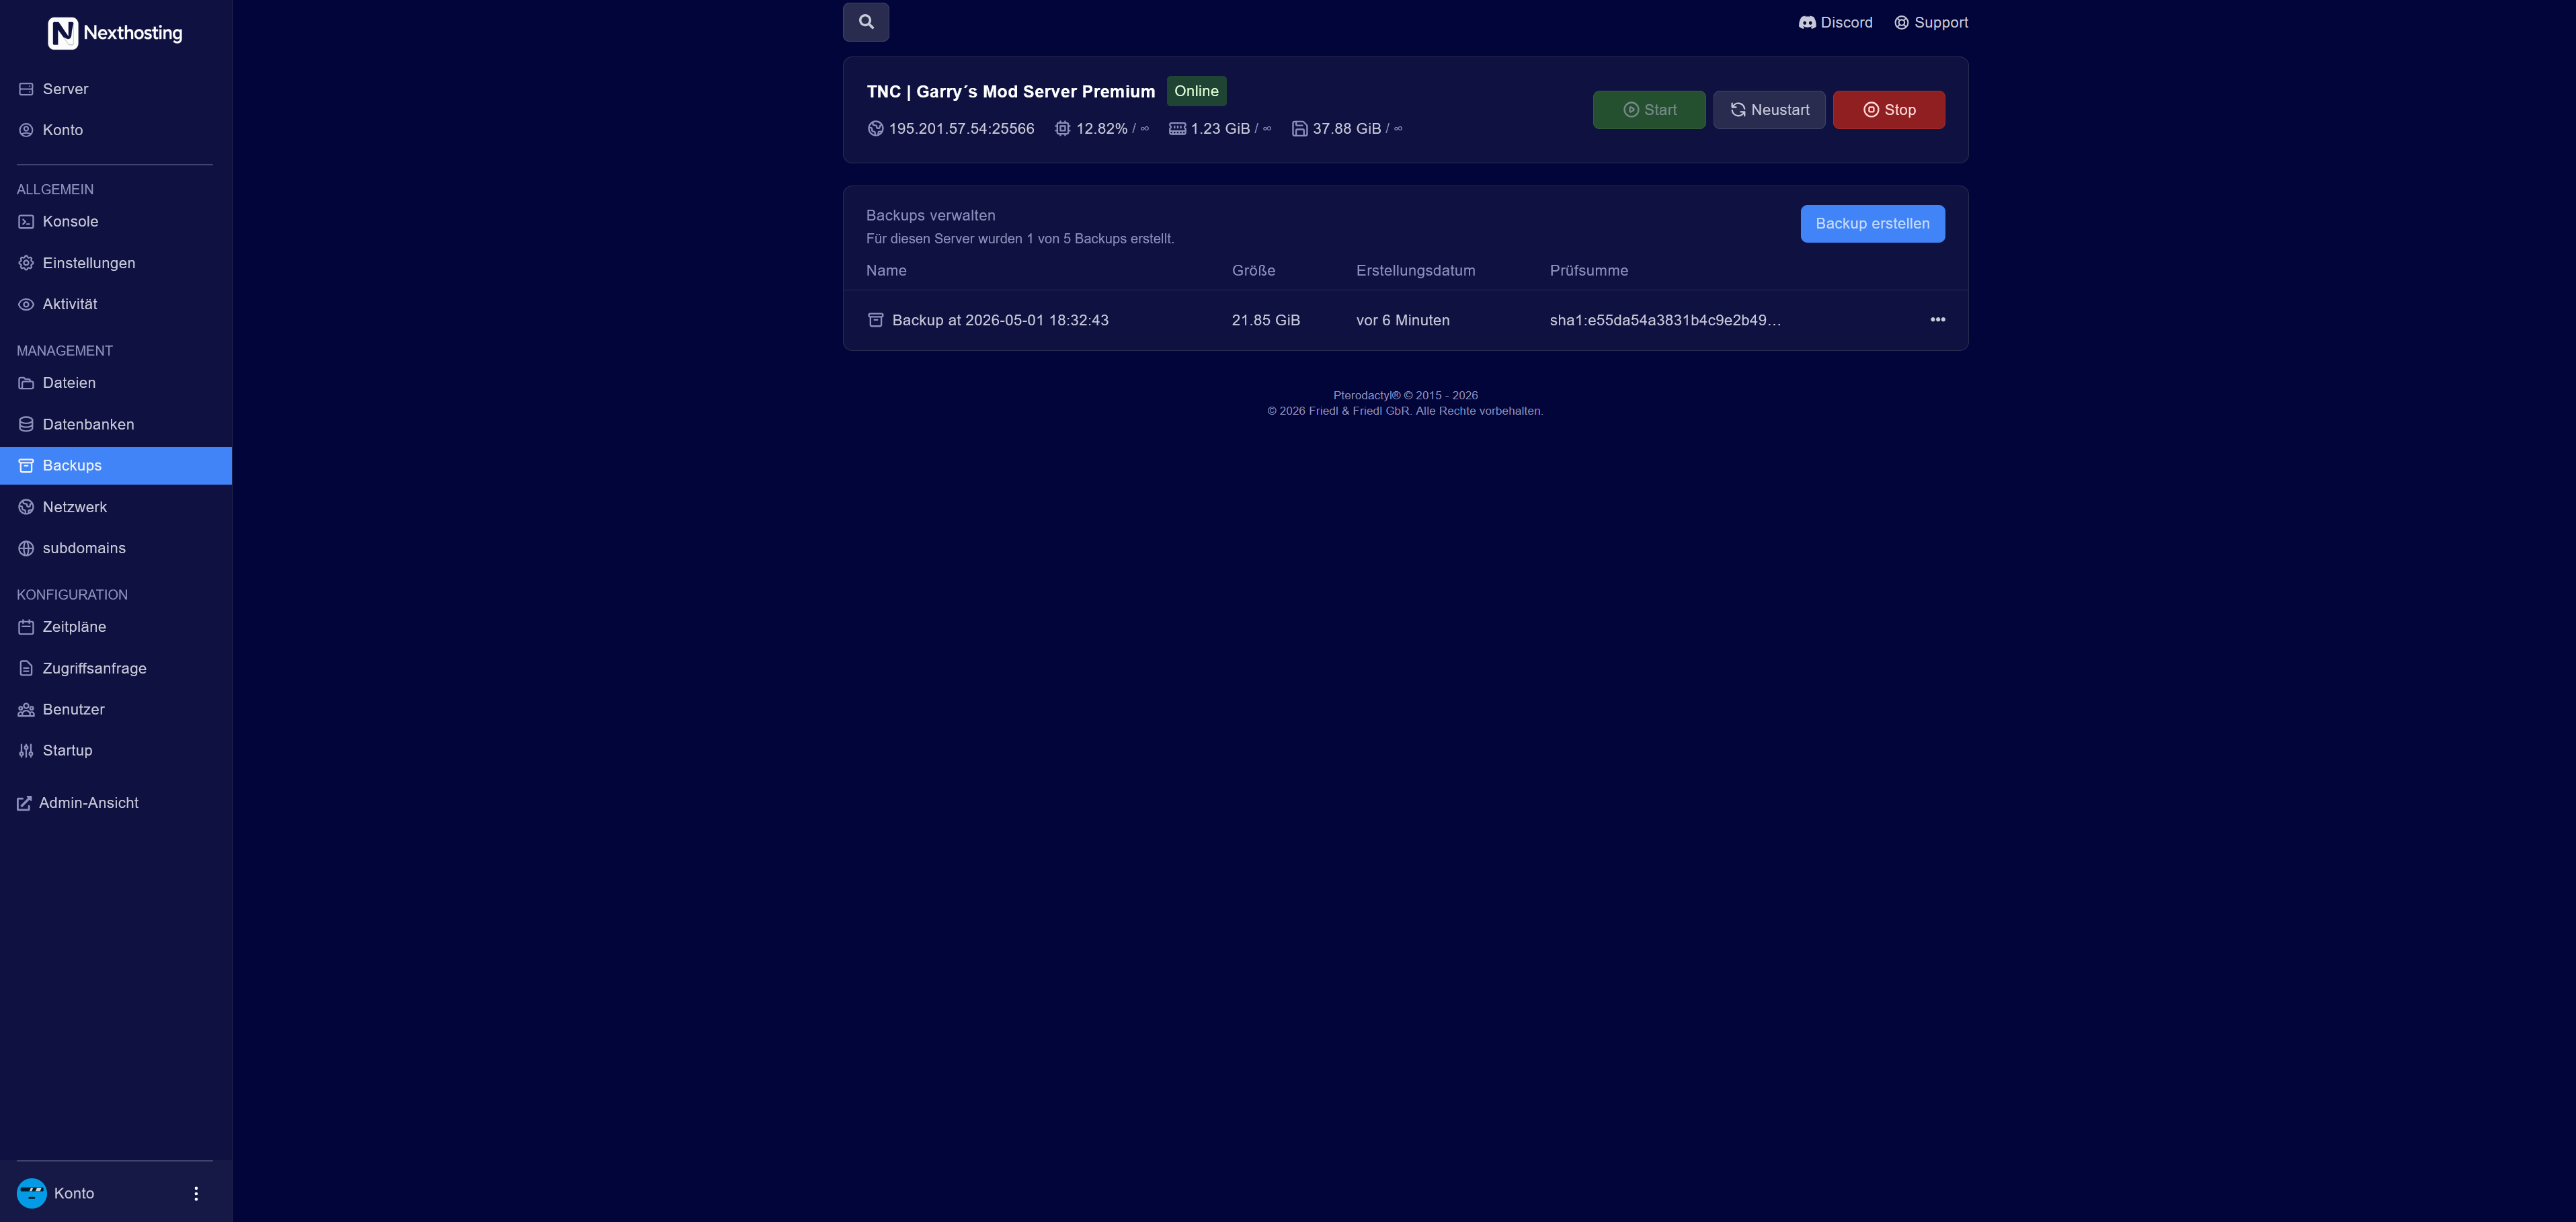The width and height of the screenshot is (2576, 1222).
Task: Click the Dateien folder icon
Action: click(26, 383)
